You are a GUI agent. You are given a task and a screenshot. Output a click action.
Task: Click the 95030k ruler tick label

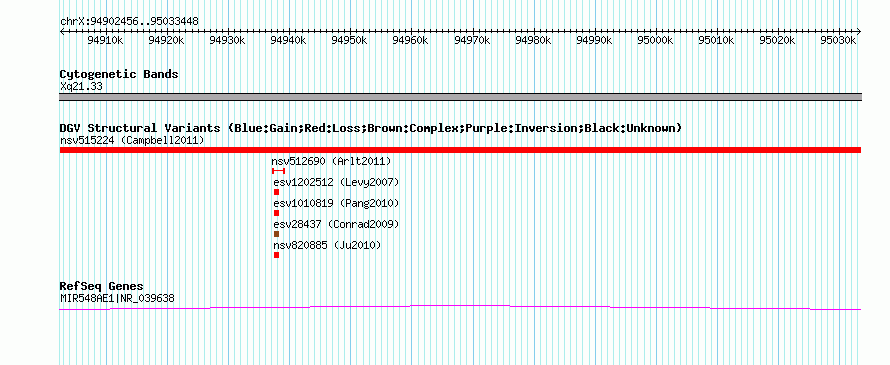coord(839,41)
